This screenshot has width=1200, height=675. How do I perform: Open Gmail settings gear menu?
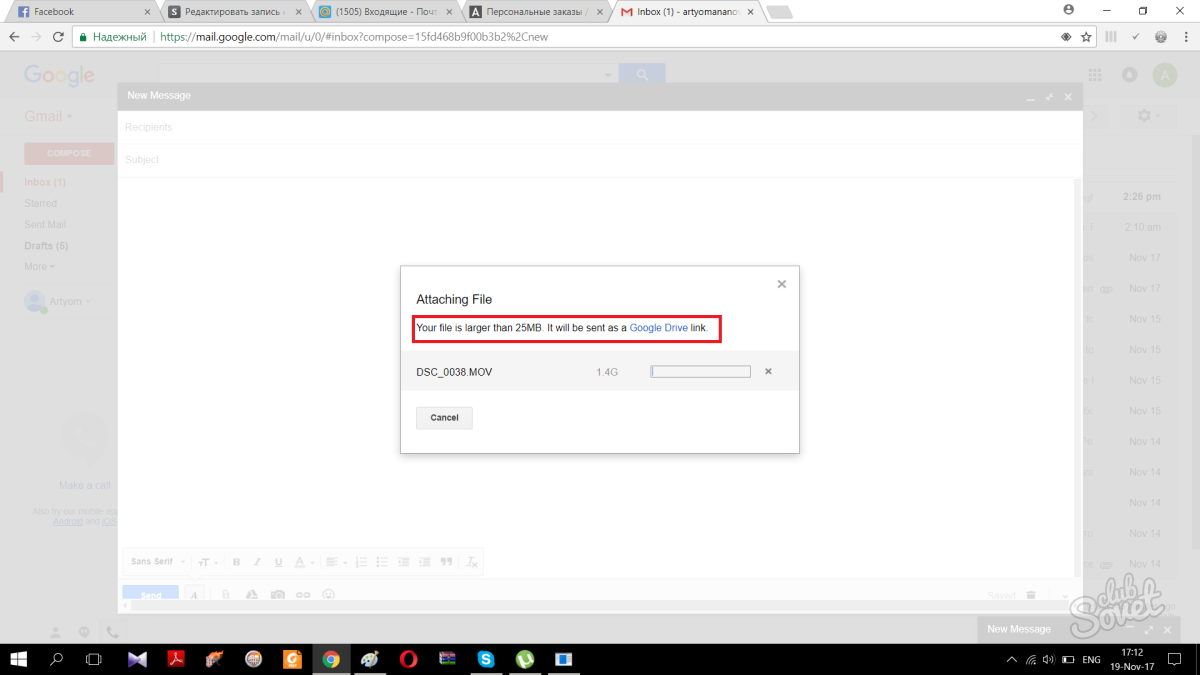[x=1147, y=116]
